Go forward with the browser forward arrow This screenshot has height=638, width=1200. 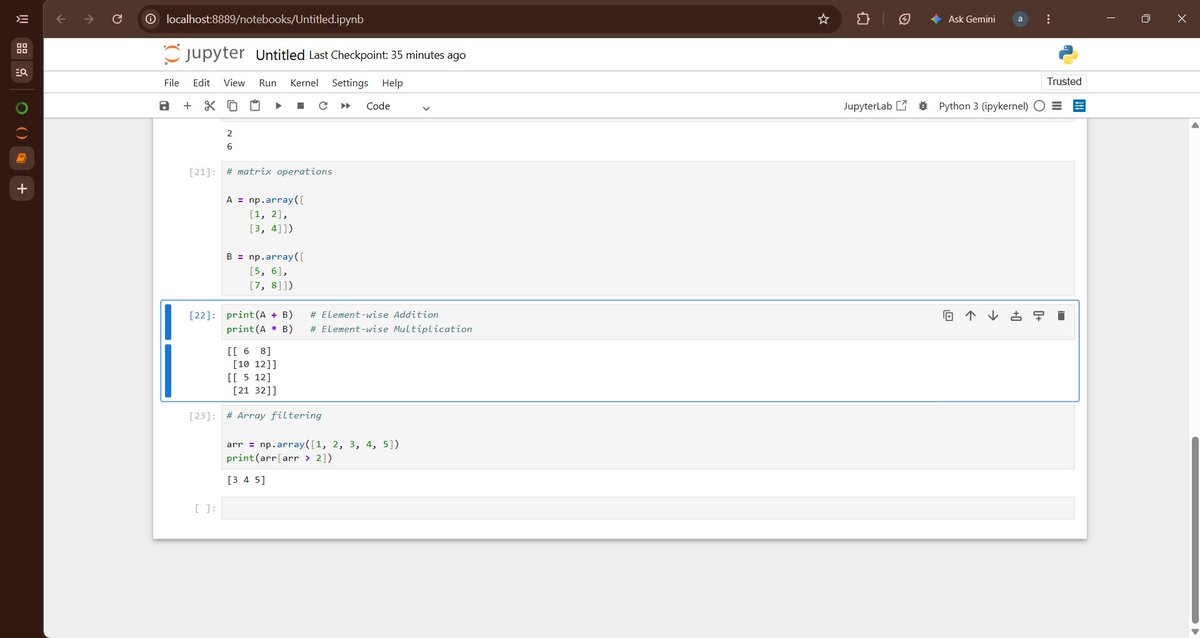(89, 19)
